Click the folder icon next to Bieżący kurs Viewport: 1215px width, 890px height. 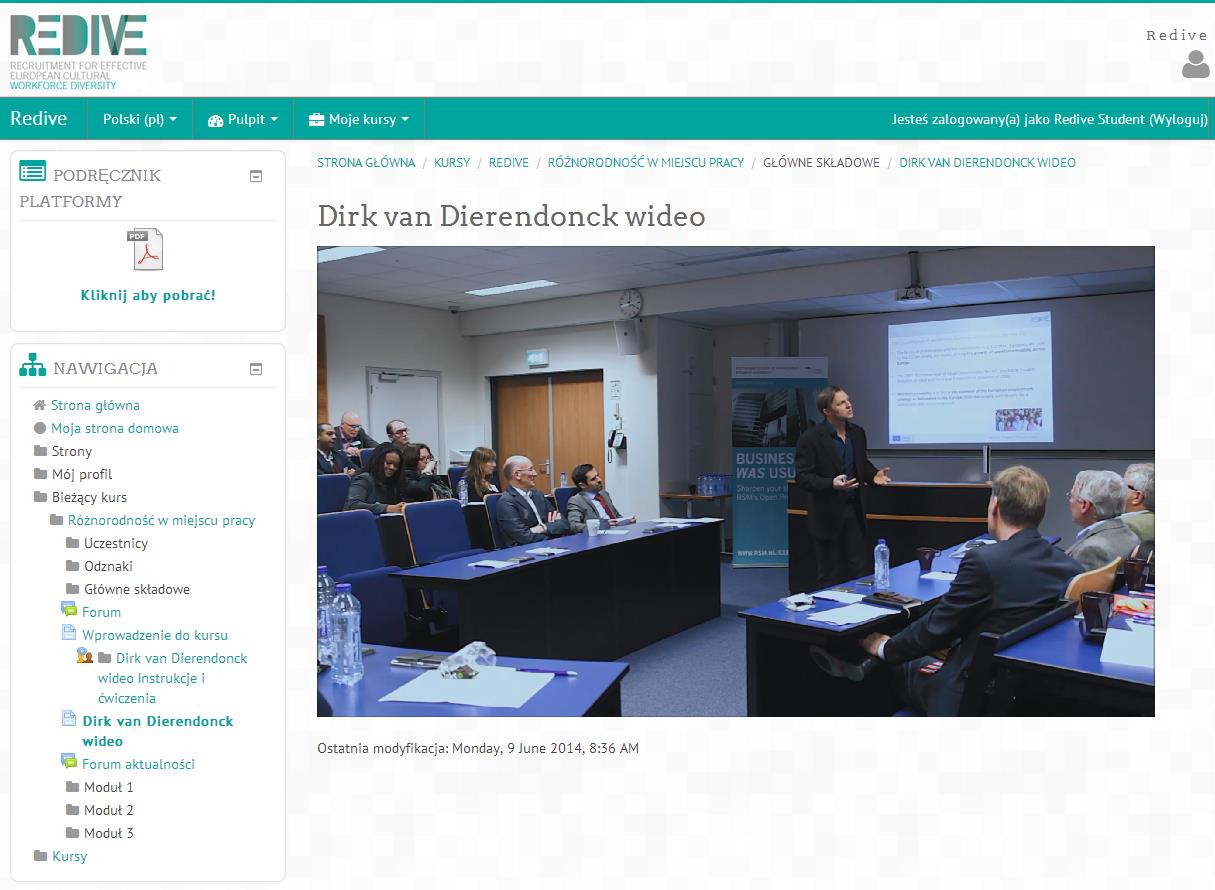point(40,497)
